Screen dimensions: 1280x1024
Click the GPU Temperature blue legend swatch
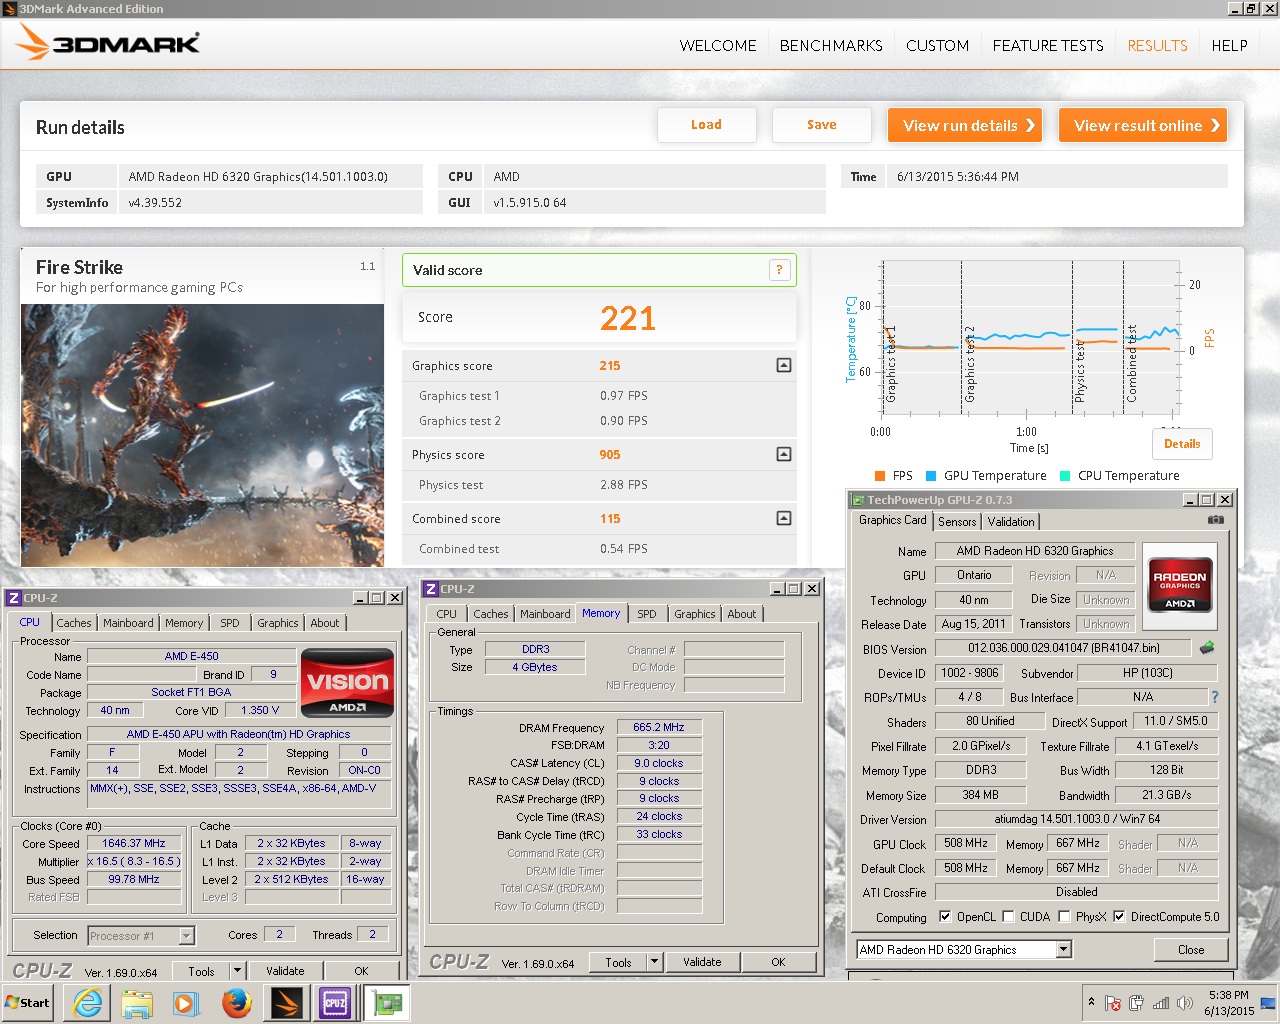coord(931,476)
